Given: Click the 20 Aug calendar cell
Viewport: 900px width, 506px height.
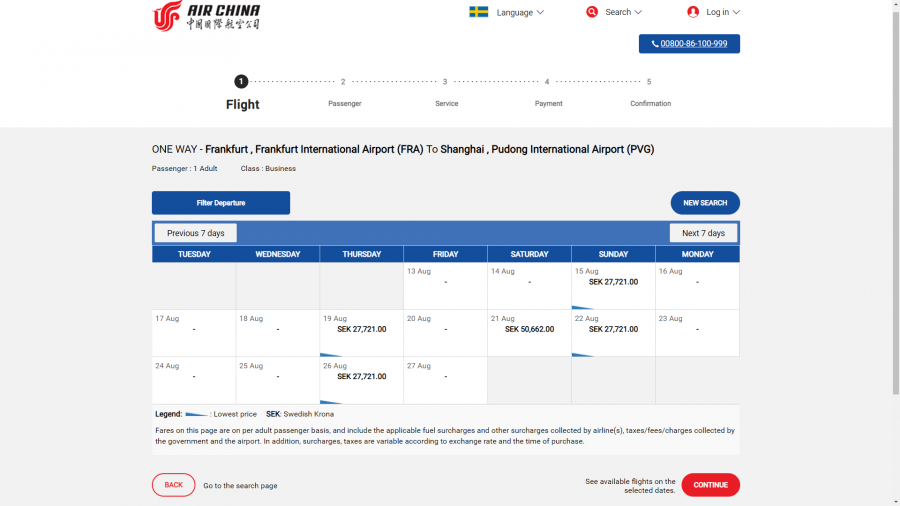Looking at the screenshot, I should [x=445, y=333].
